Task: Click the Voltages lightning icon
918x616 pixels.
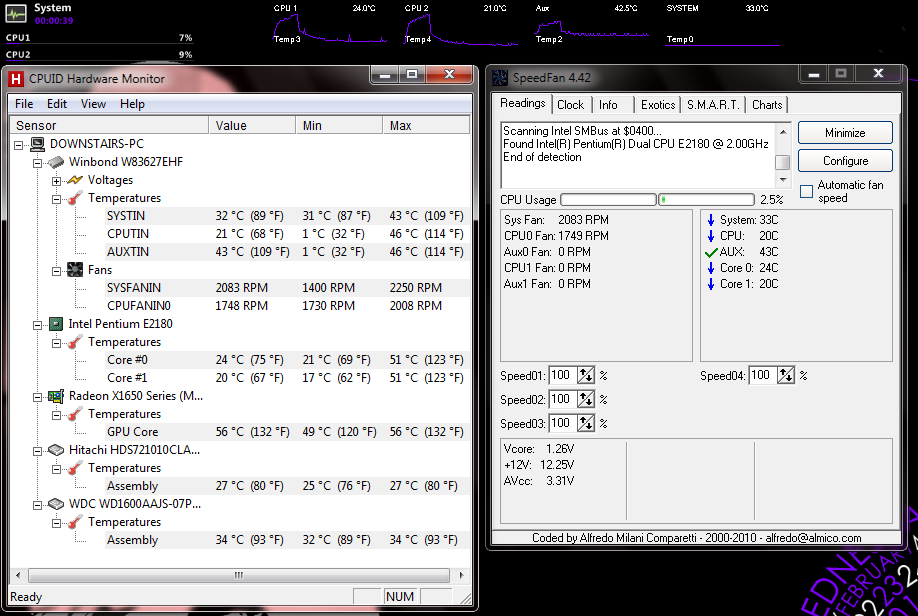Action: pos(75,180)
